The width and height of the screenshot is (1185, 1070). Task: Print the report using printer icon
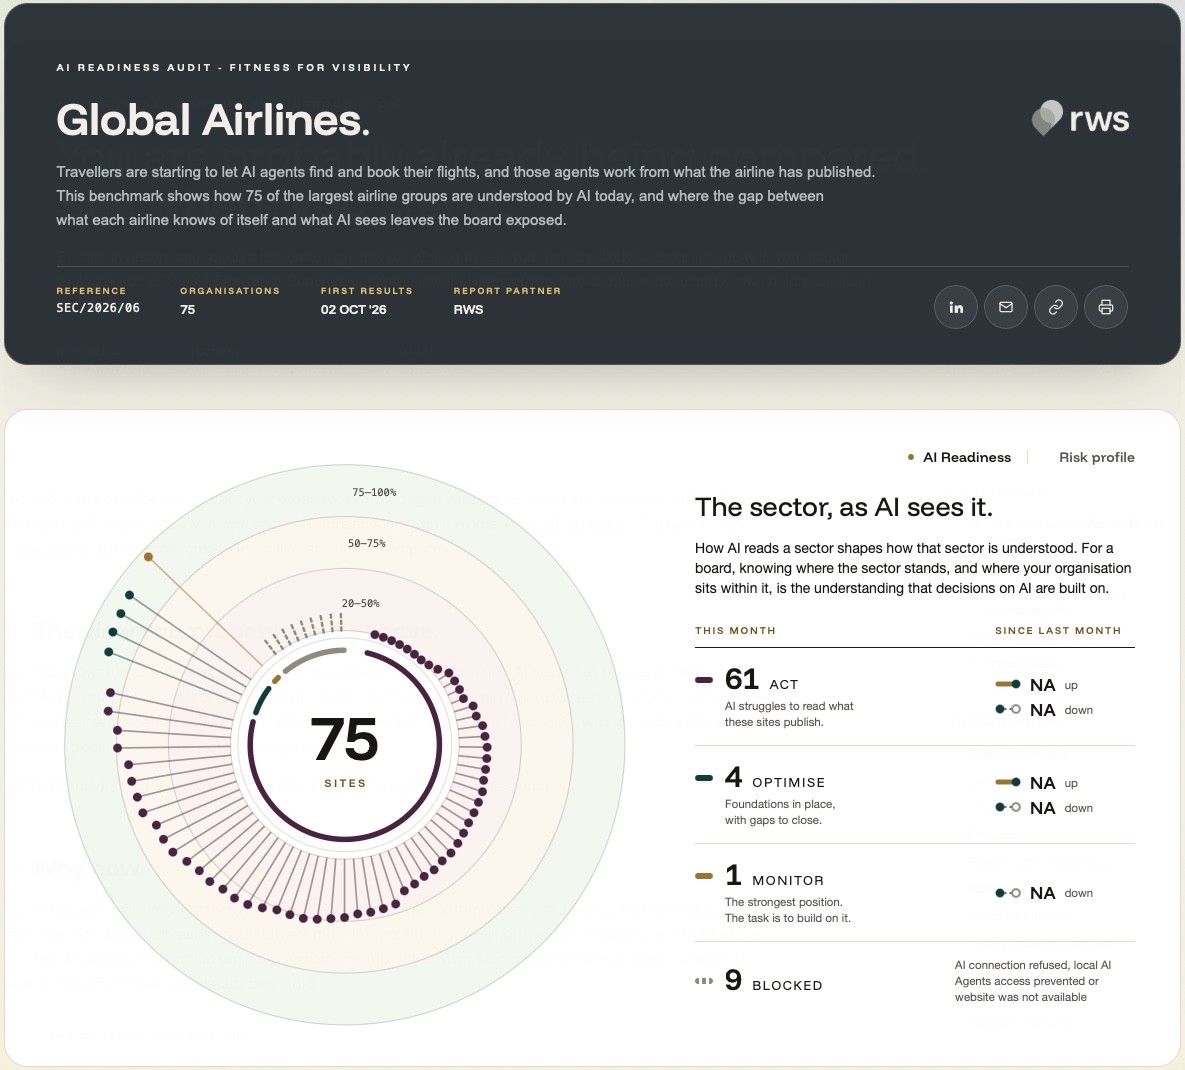click(x=1106, y=307)
